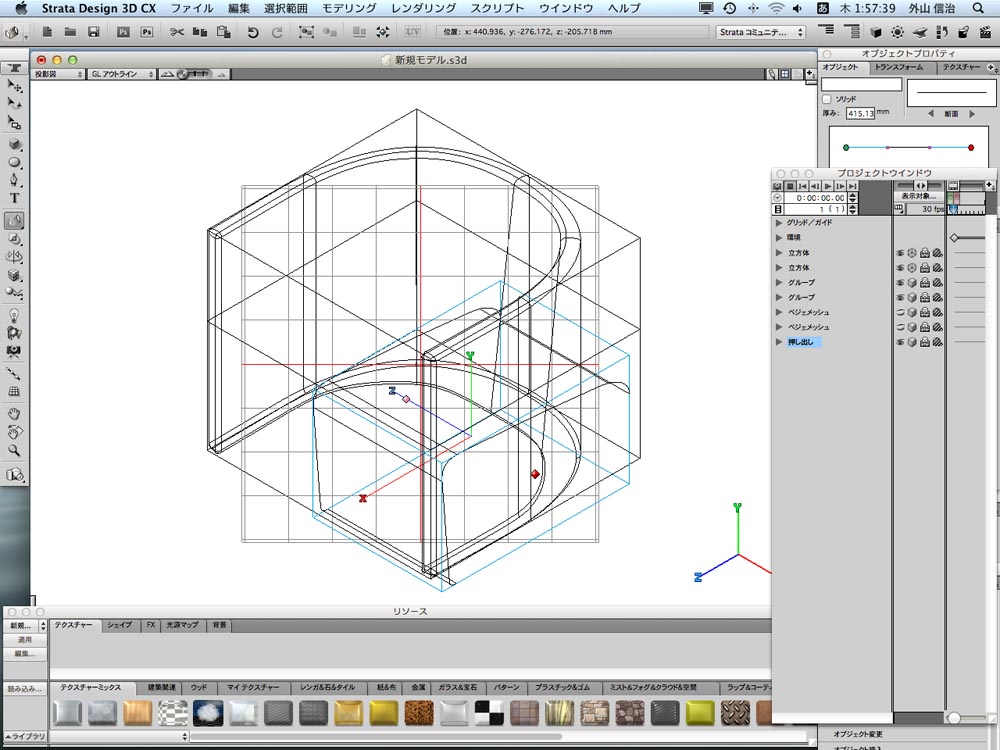Select the Magnifier zoom tool
This screenshot has height=750, width=1000.
tap(14, 450)
